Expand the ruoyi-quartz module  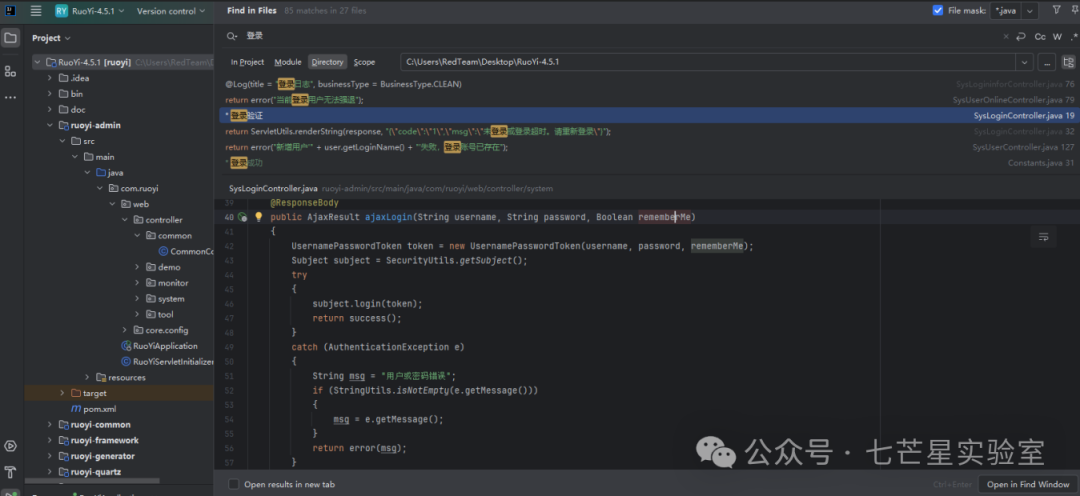50,472
